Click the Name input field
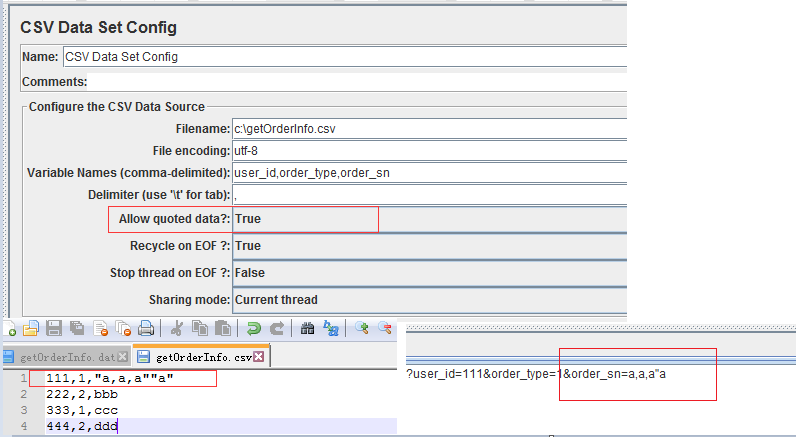 pyautogui.click(x=345, y=57)
